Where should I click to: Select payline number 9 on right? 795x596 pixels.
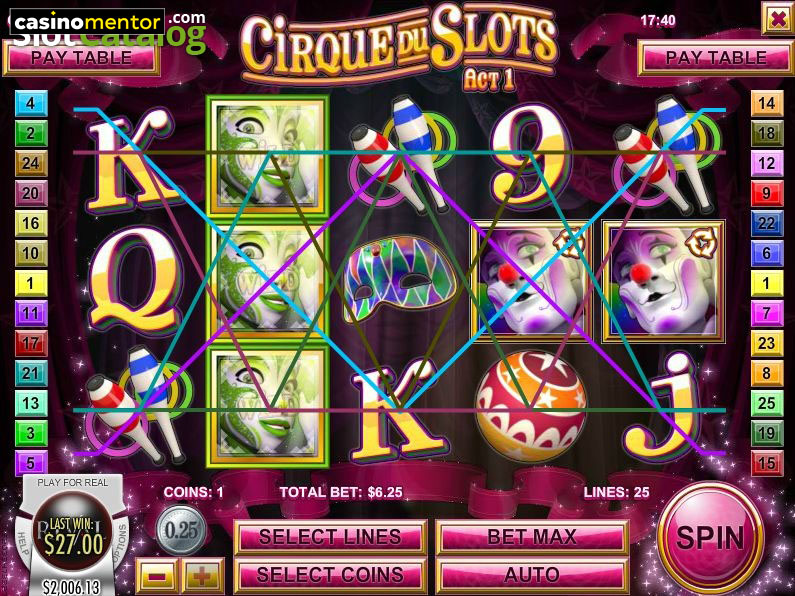click(767, 193)
